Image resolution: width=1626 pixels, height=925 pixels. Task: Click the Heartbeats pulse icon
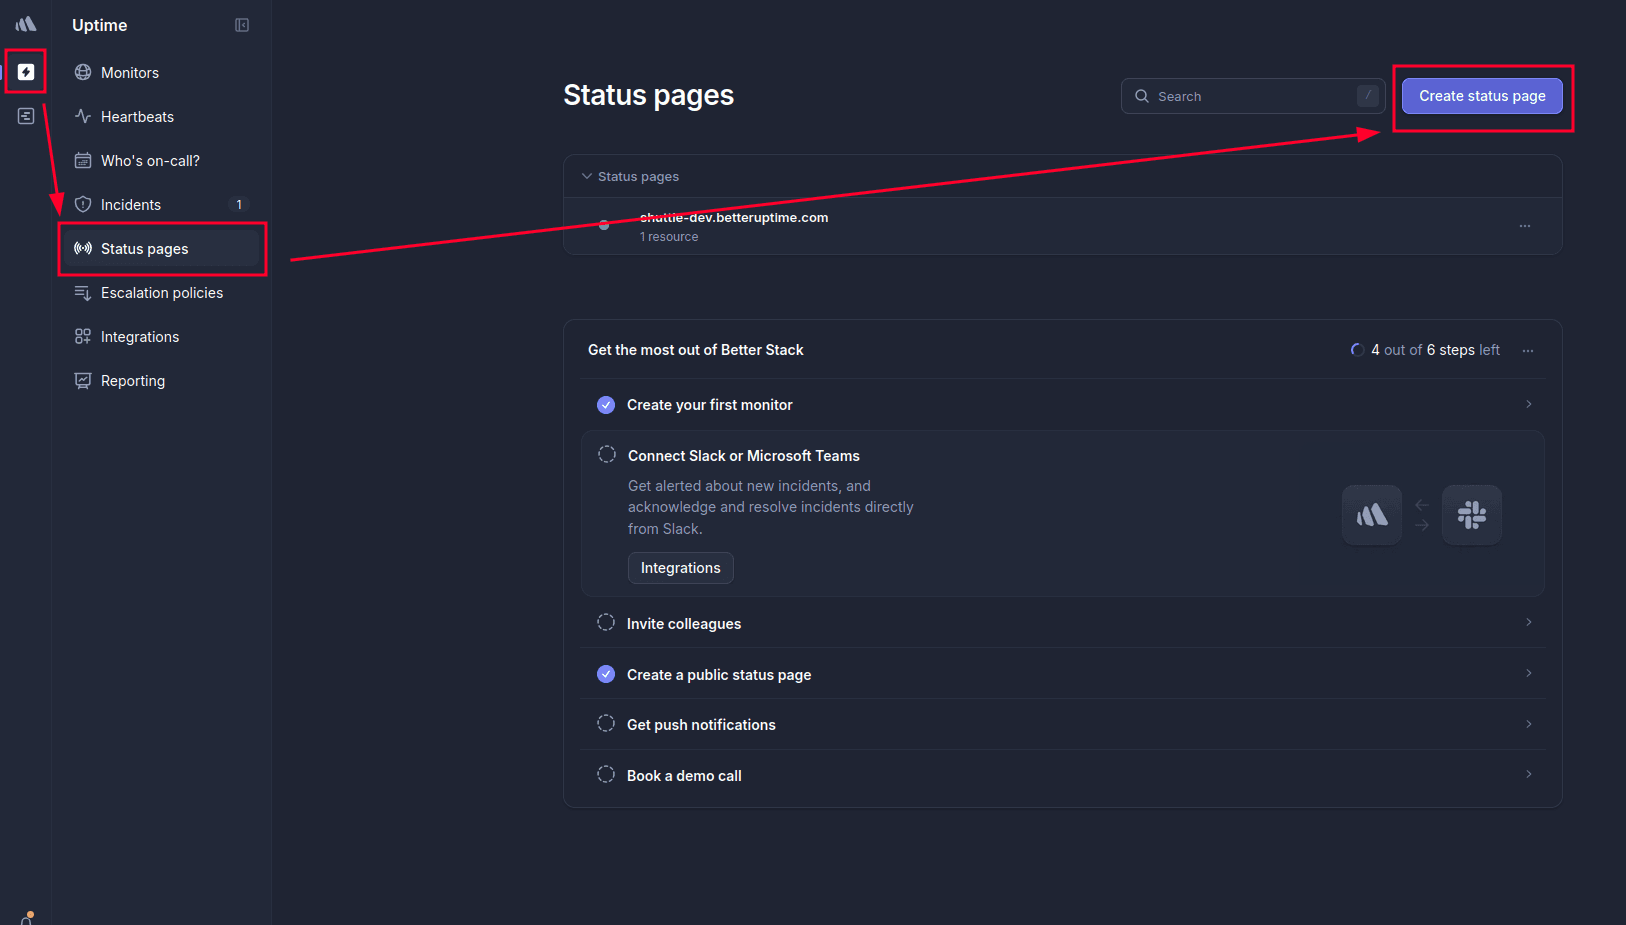83,116
